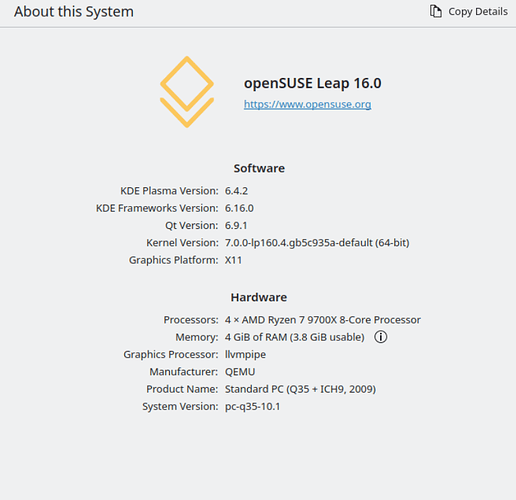Click the openSUSE Leap 16.0 heading
The height and width of the screenshot is (500, 516).
313,83
